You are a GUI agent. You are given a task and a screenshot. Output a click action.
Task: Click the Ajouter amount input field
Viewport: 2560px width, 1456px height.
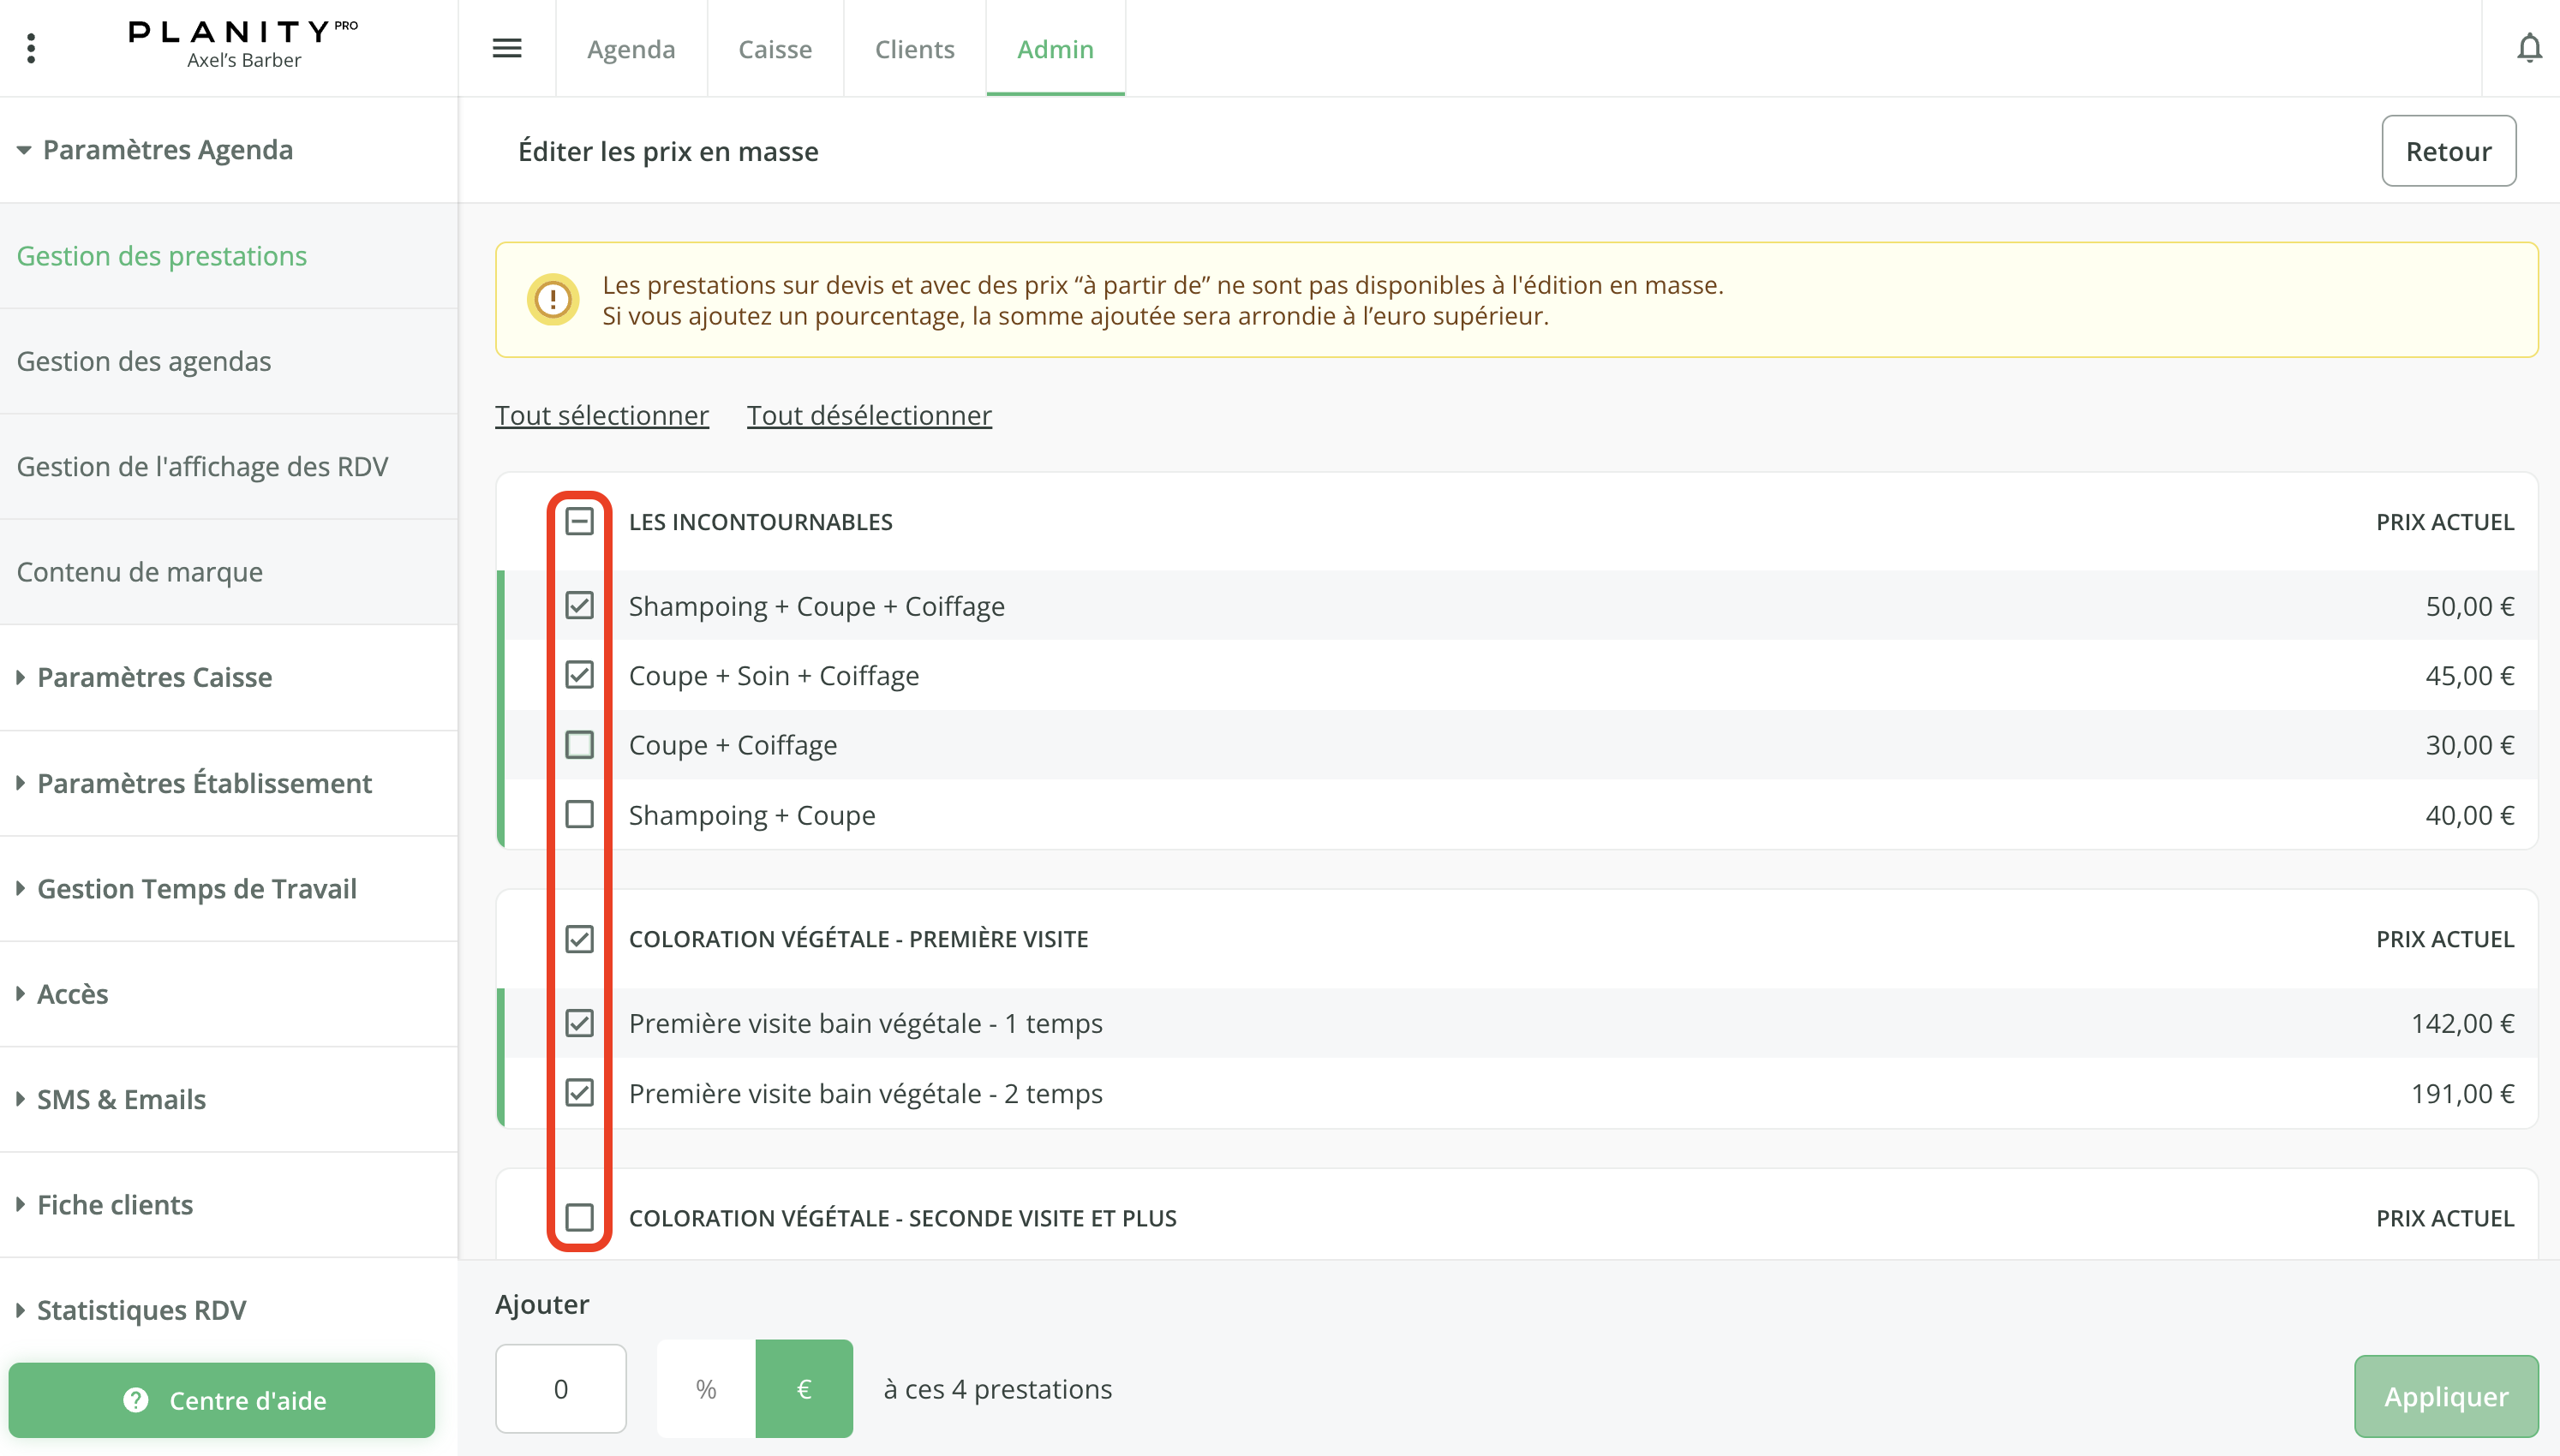(x=561, y=1388)
